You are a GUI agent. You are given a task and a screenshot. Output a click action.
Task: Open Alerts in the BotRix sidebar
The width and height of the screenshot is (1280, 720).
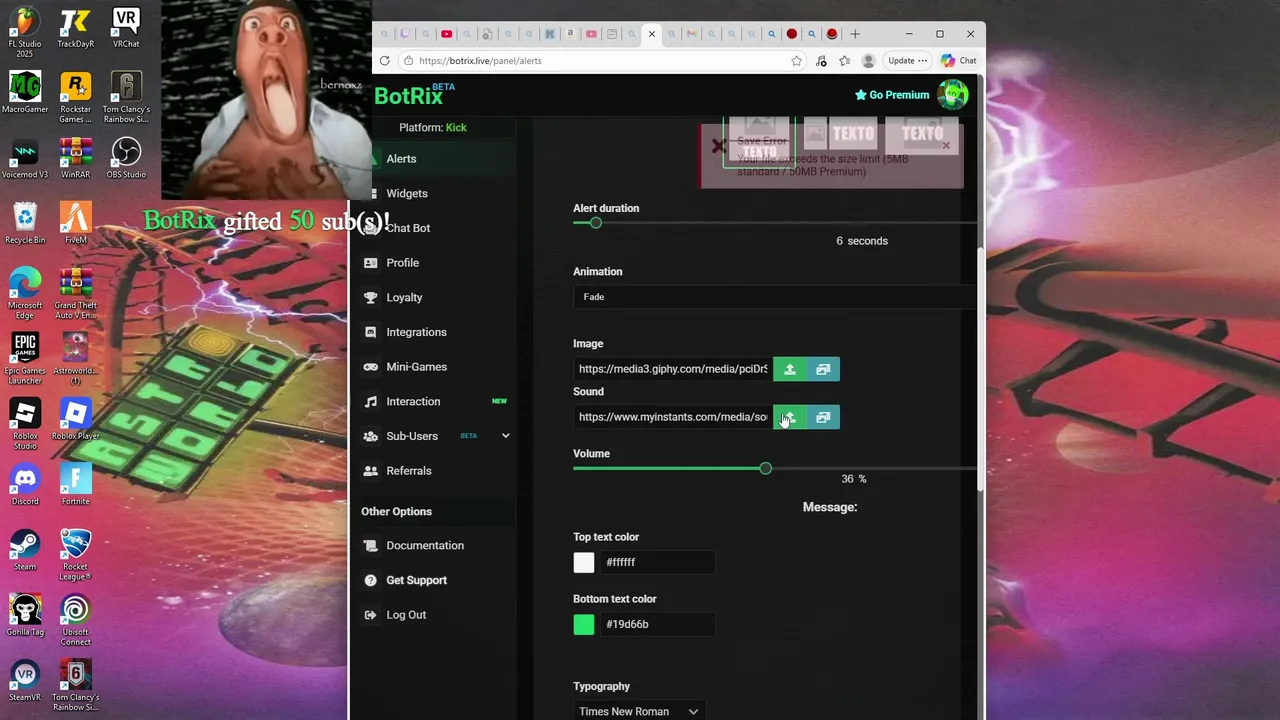[x=401, y=158]
